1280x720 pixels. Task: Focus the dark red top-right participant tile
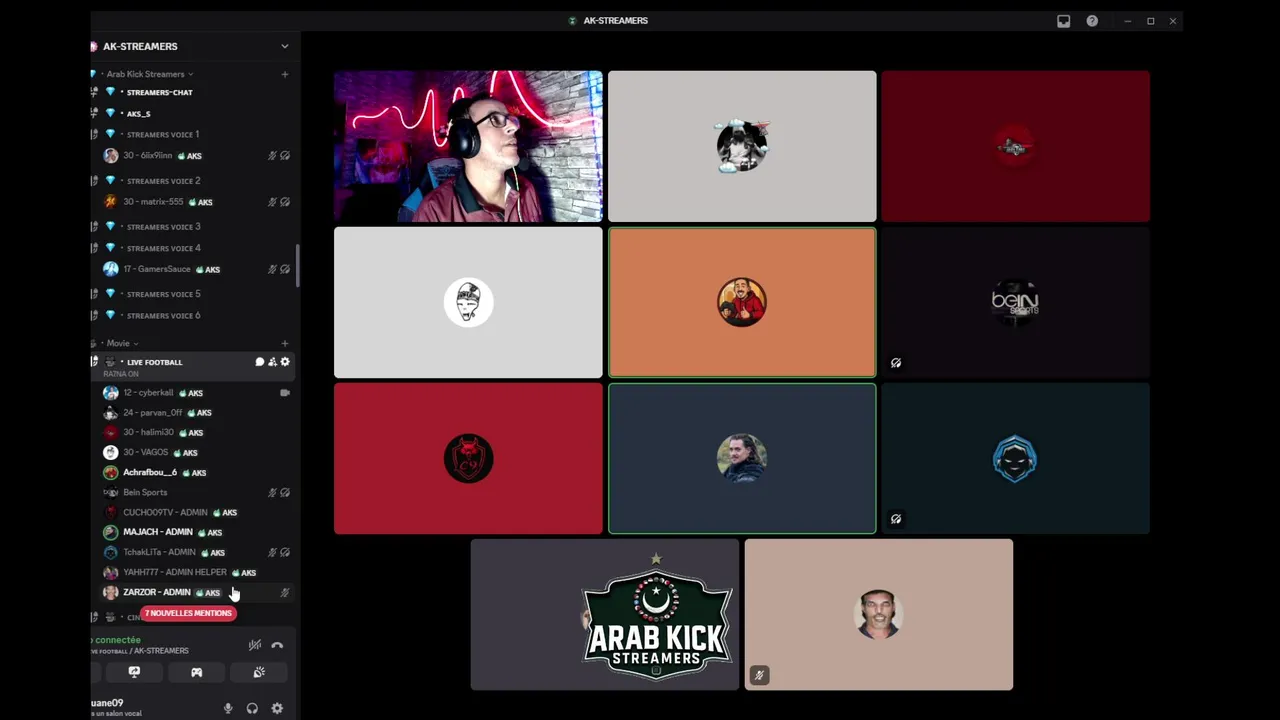(1015, 146)
